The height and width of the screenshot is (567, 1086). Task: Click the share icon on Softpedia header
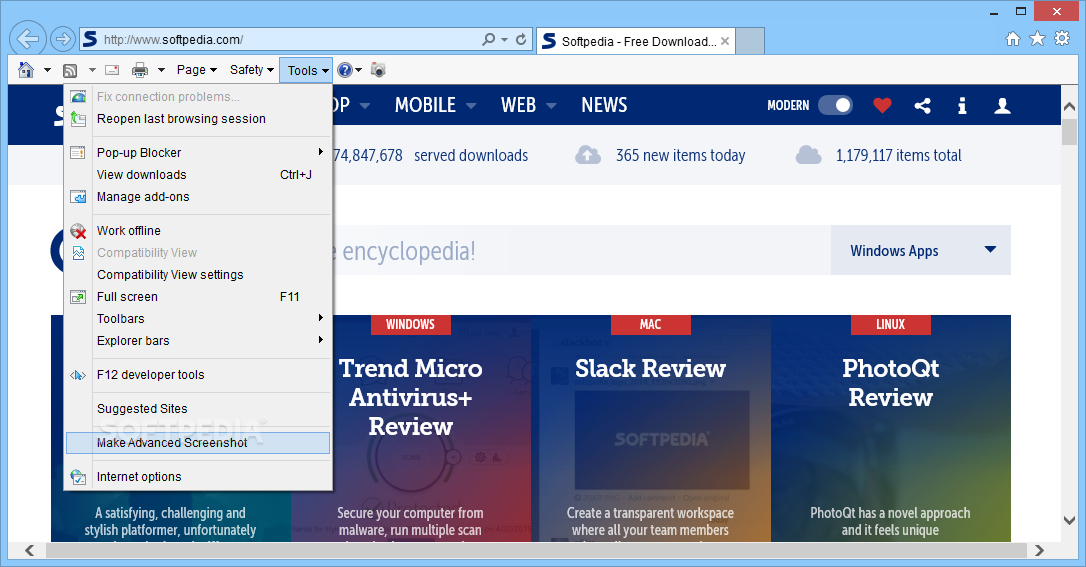[922, 105]
